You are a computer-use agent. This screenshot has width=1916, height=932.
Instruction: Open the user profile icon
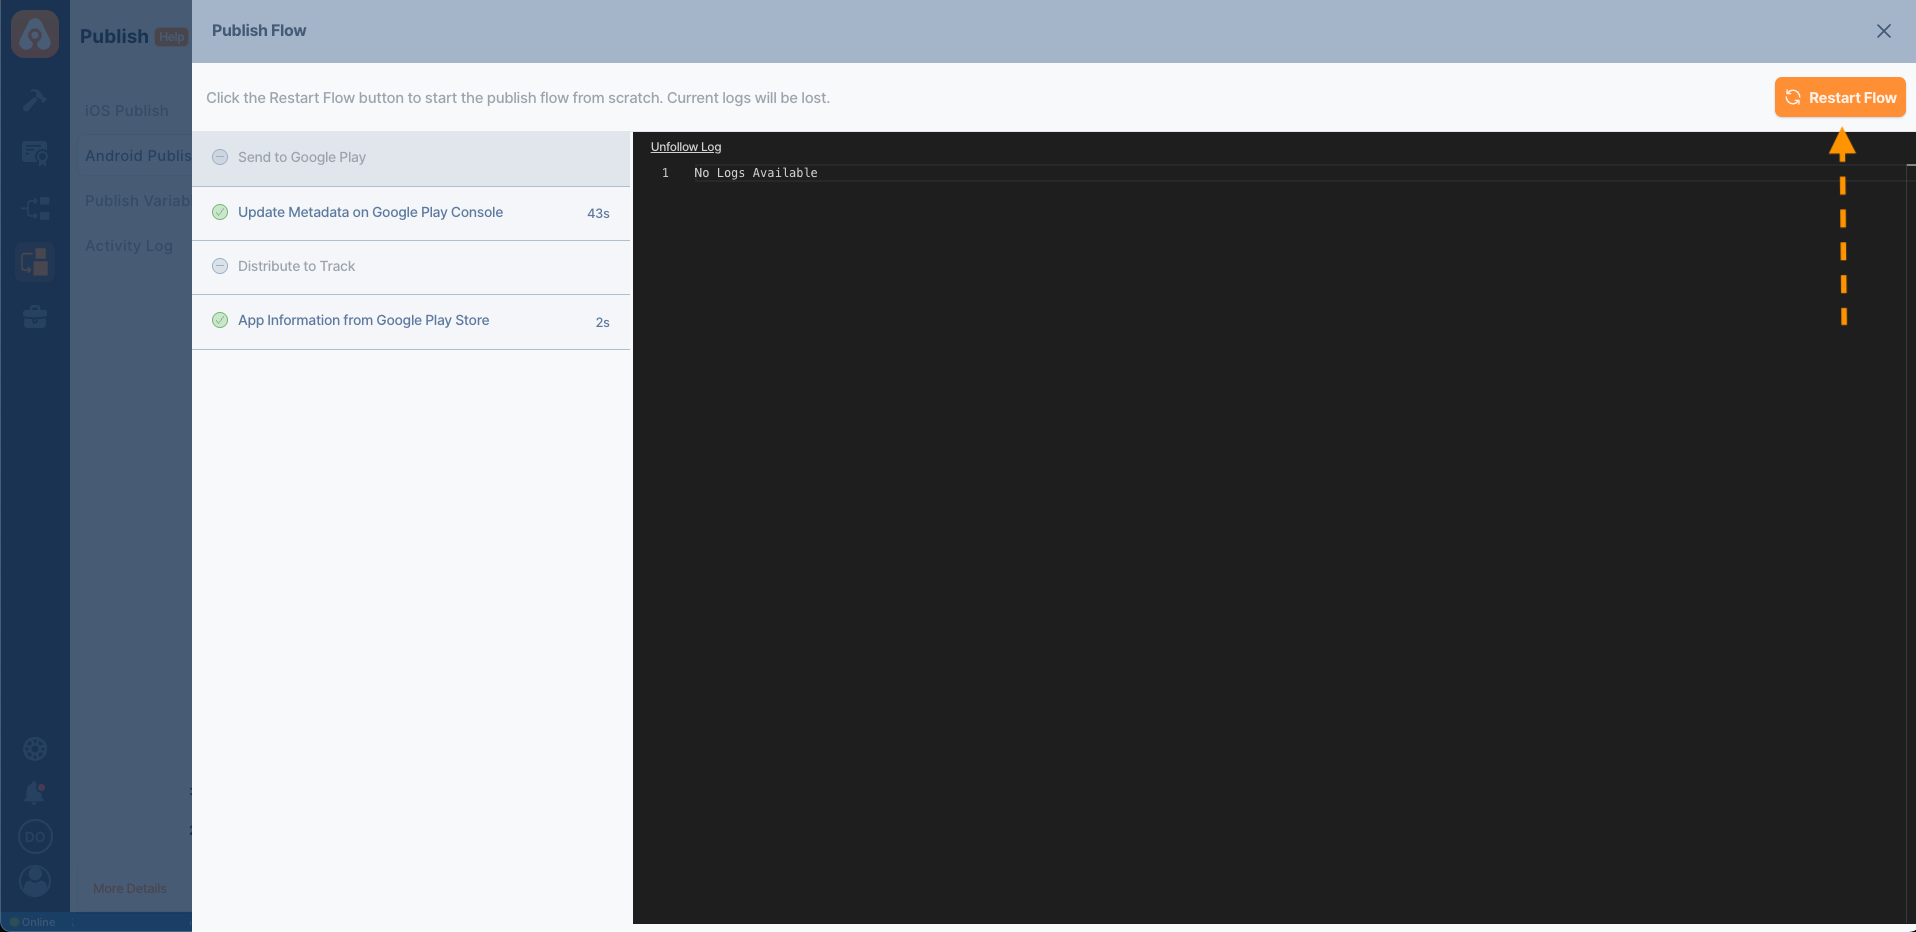pyautogui.click(x=35, y=881)
